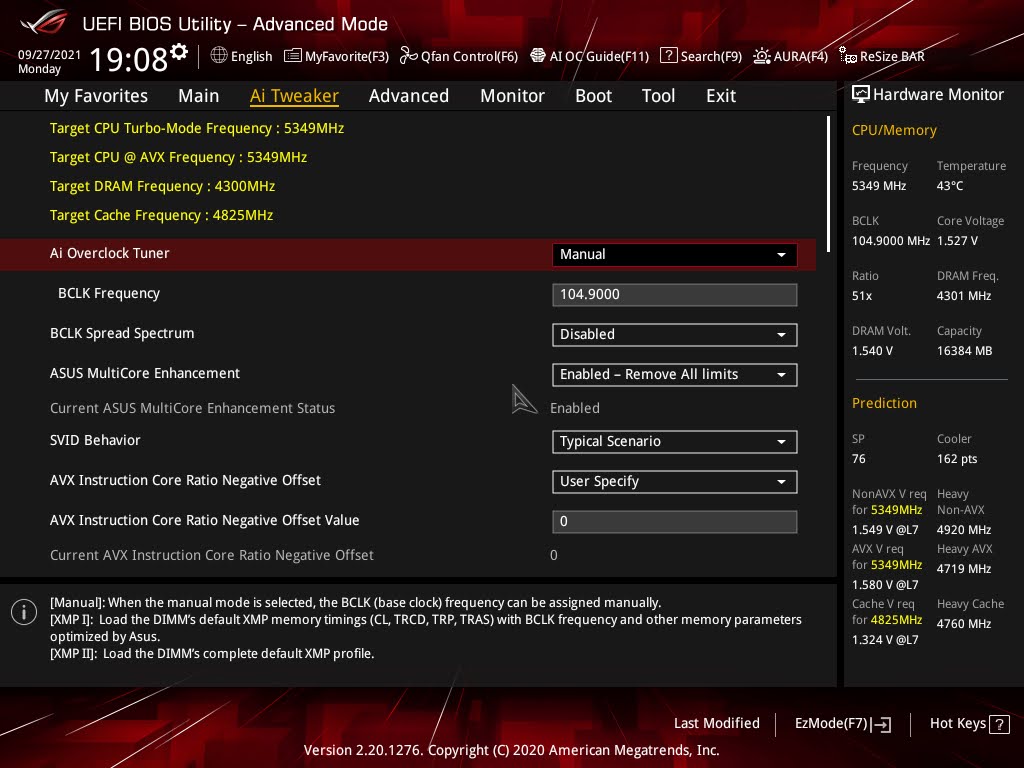Open the Qfan Control utility
The width and height of the screenshot is (1024, 768).
point(459,56)
